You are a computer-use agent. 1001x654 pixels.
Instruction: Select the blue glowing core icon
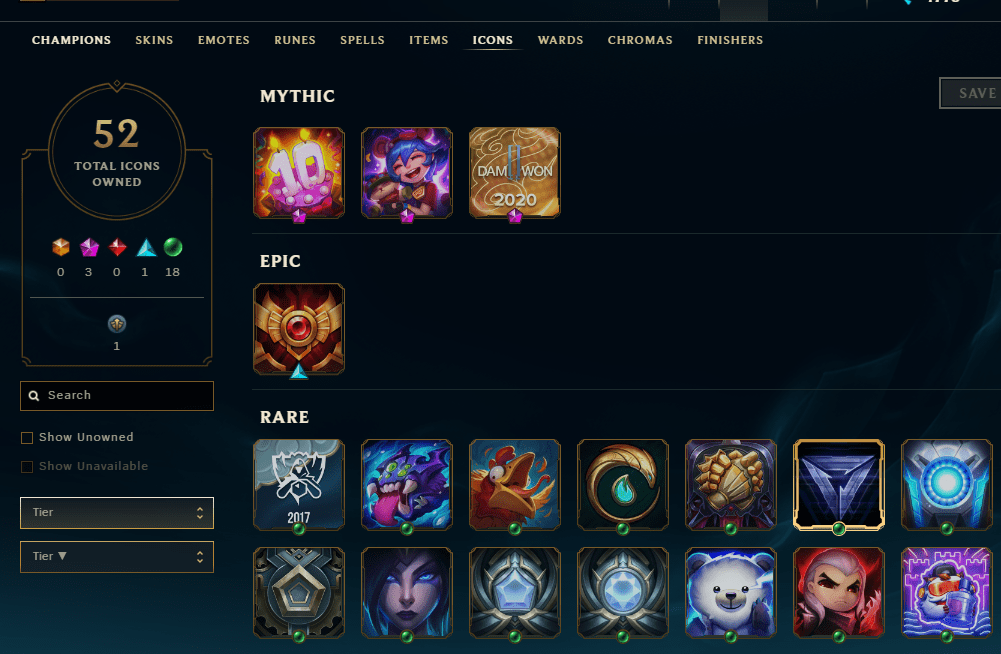(947, 485)
